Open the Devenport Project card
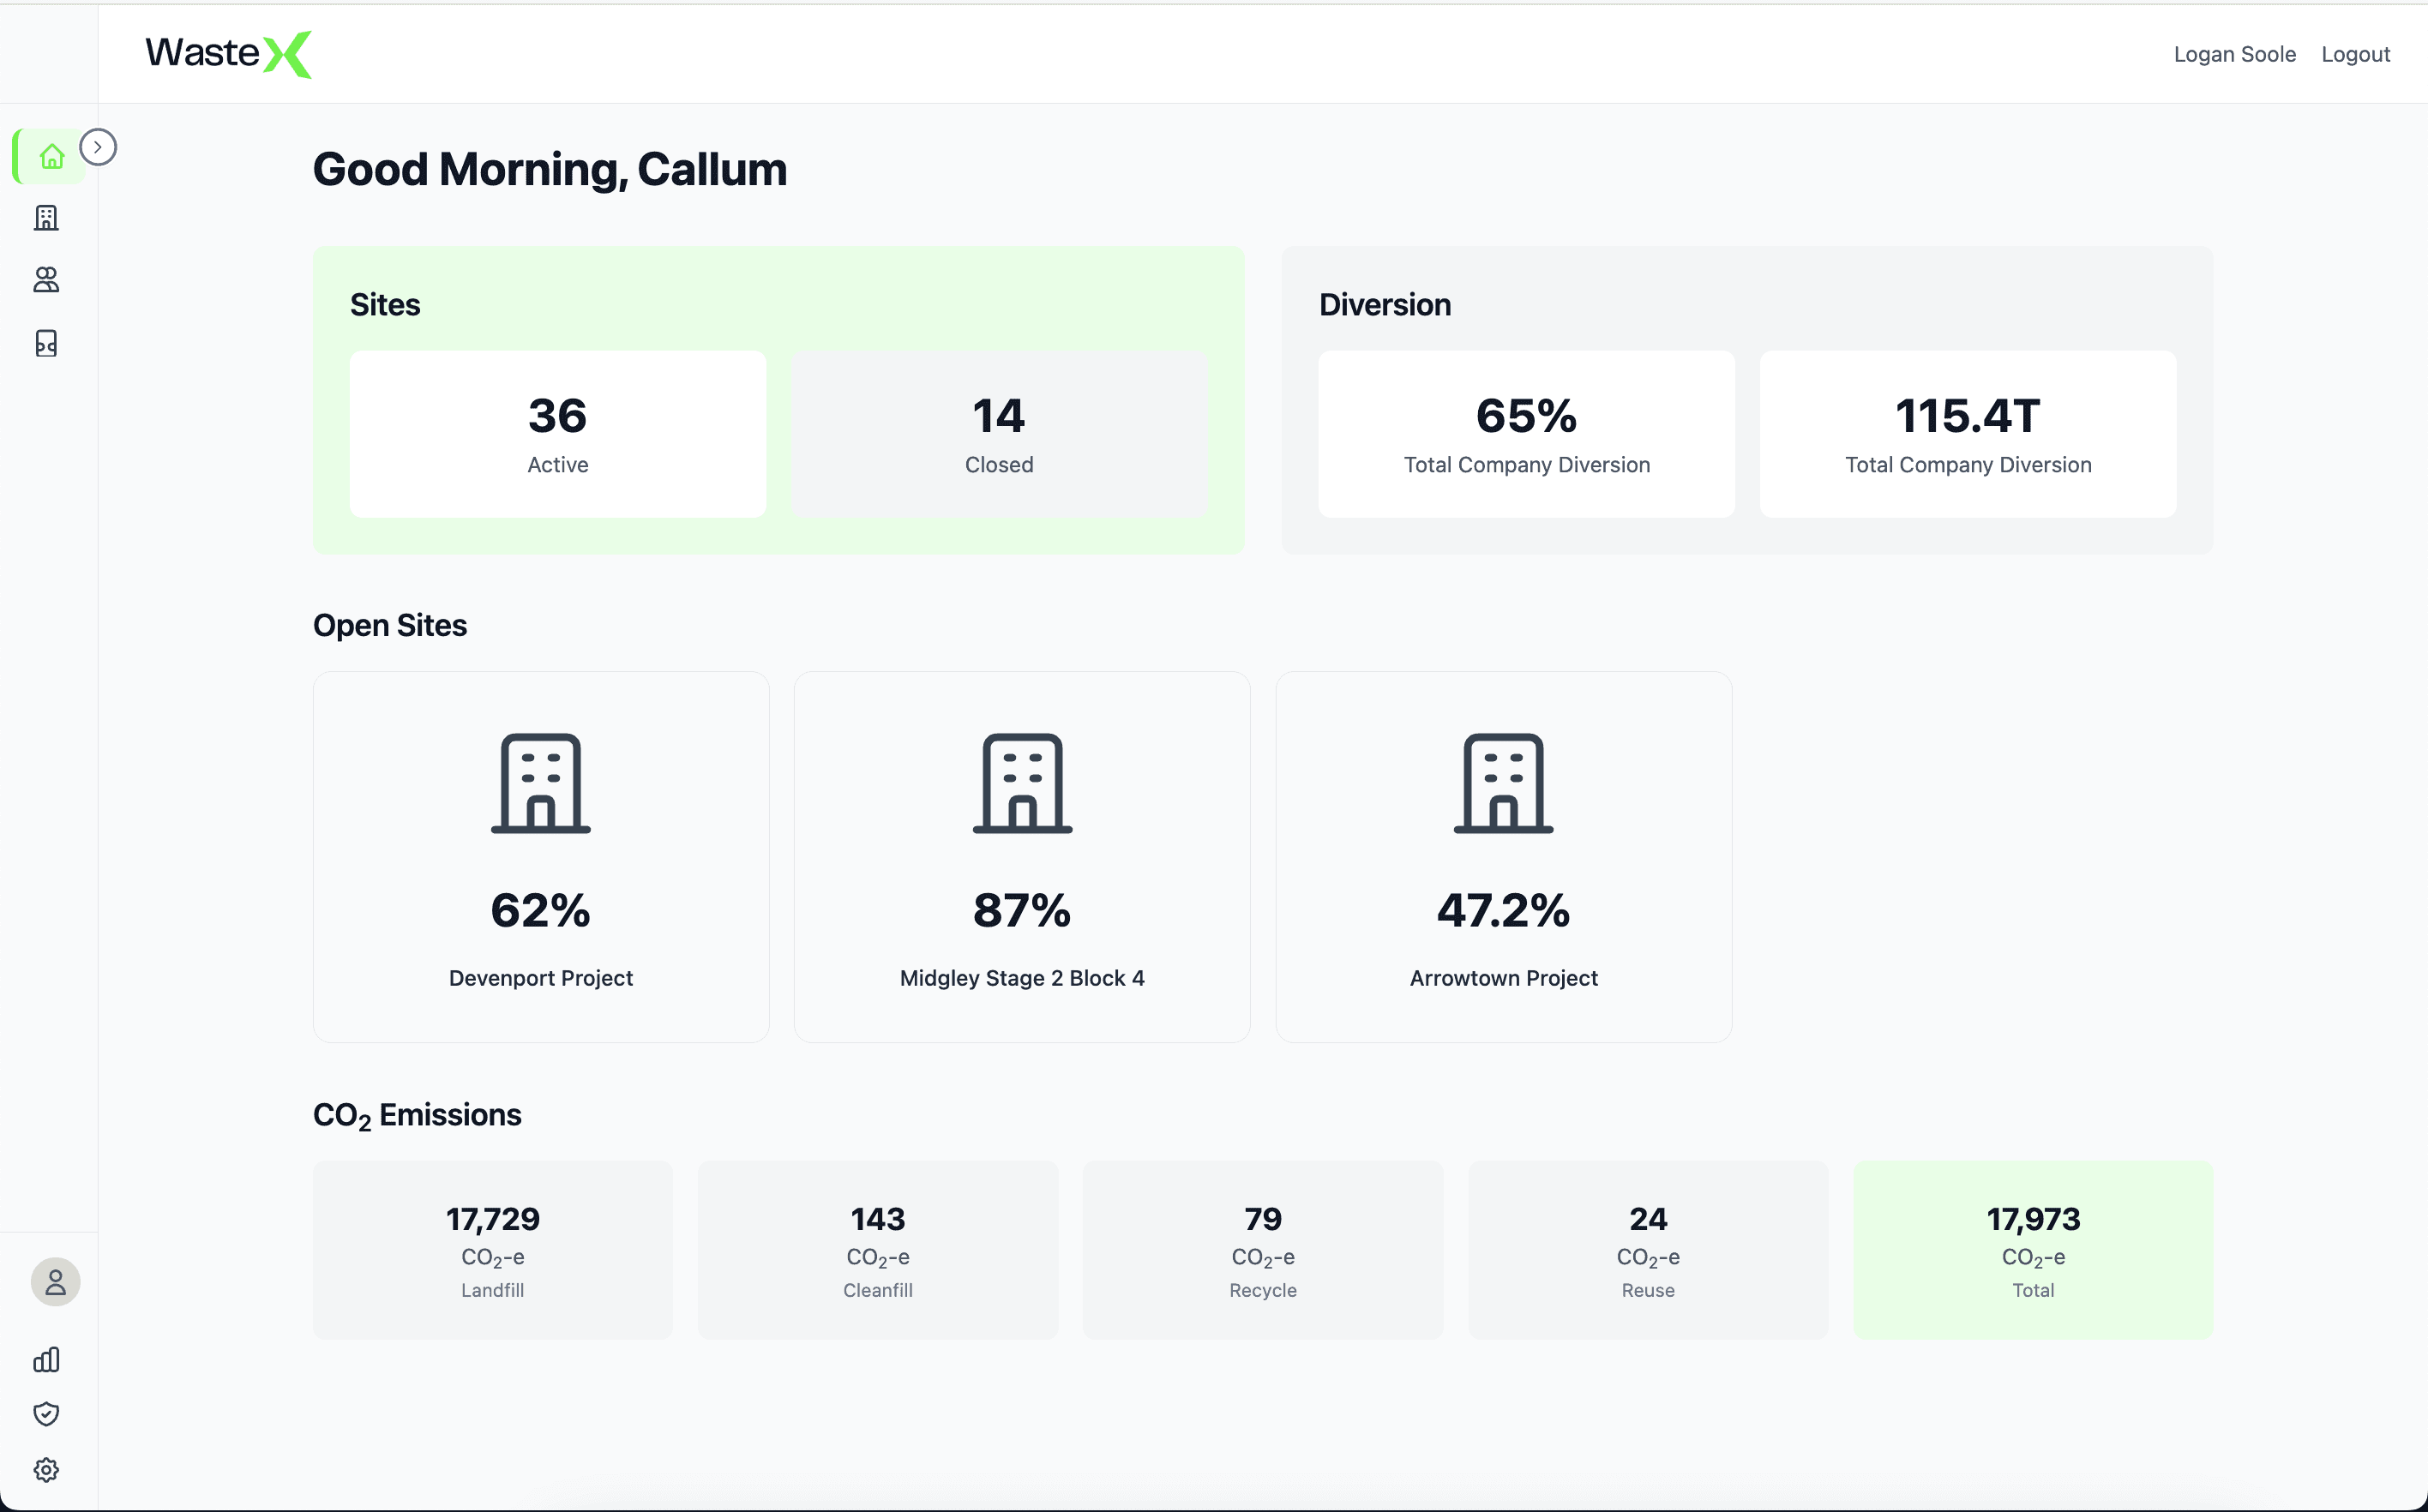This screenshot has height=1512, width=2428. coord(540,855)
